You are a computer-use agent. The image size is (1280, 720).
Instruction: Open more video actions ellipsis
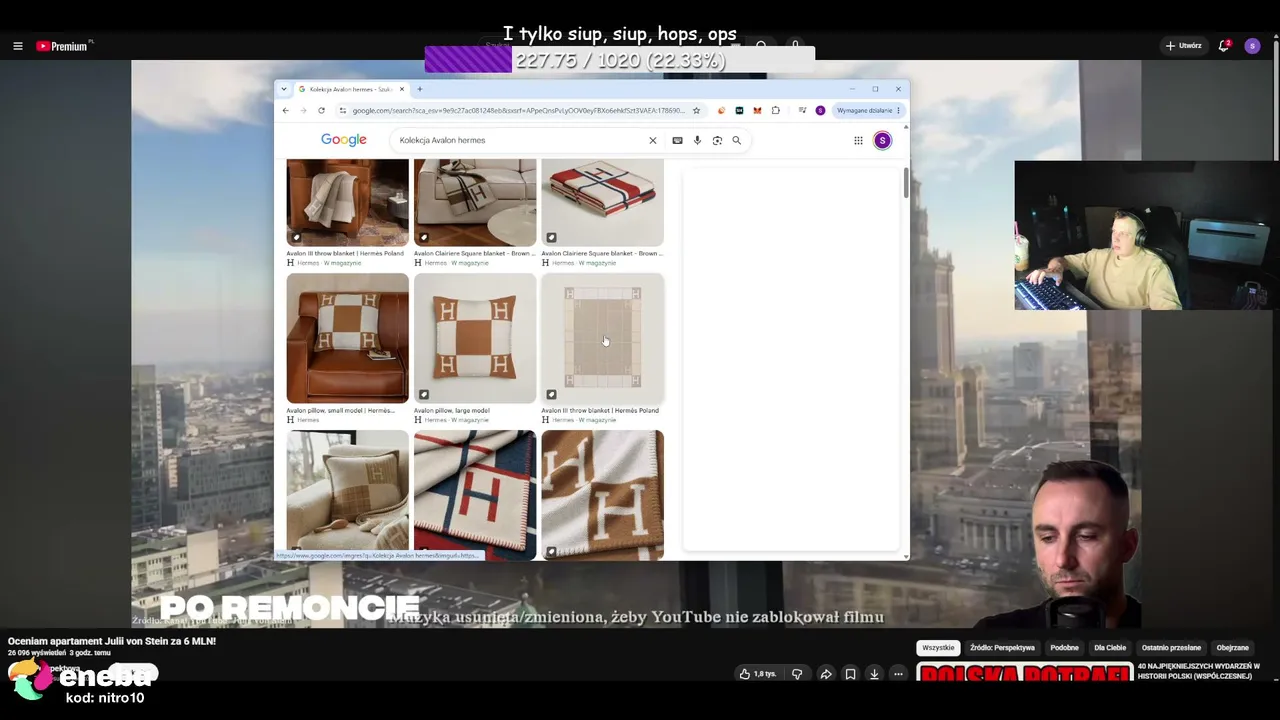898,674
